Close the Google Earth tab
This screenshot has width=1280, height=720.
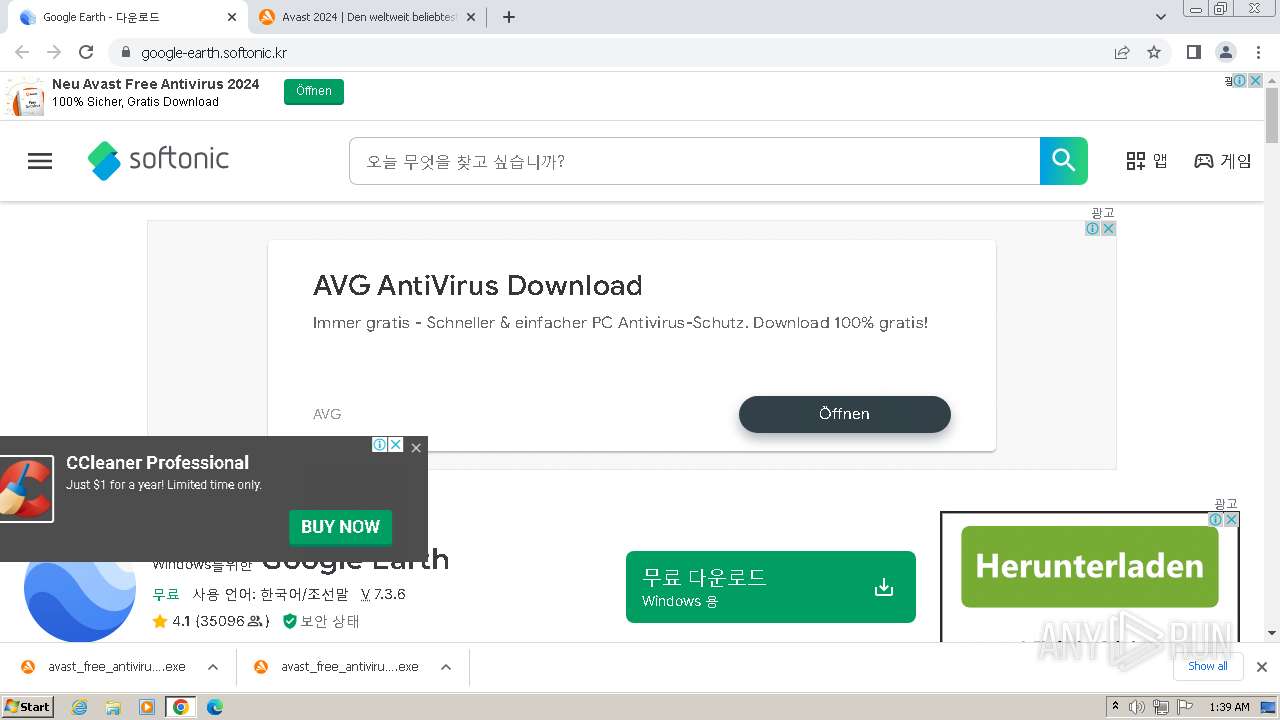click(x=232, y=17)
